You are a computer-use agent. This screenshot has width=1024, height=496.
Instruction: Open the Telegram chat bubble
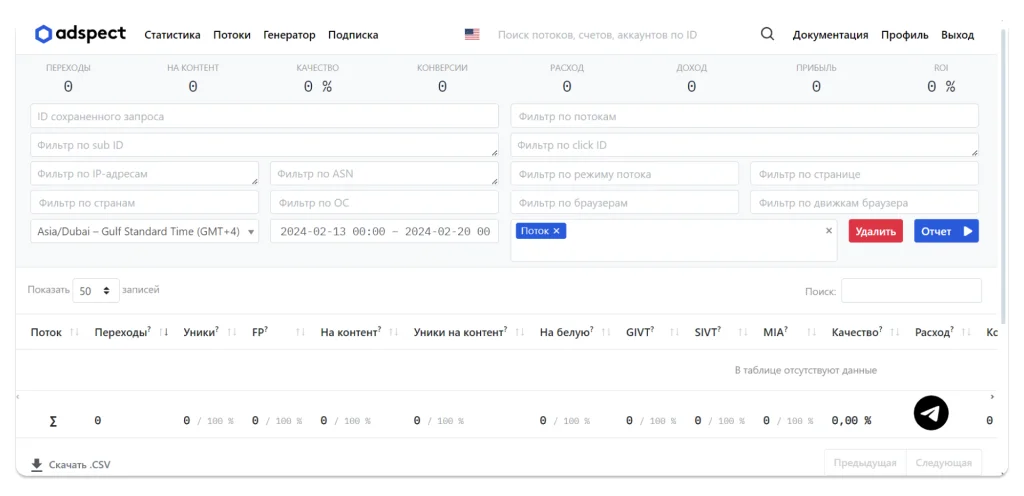point(930,413)
